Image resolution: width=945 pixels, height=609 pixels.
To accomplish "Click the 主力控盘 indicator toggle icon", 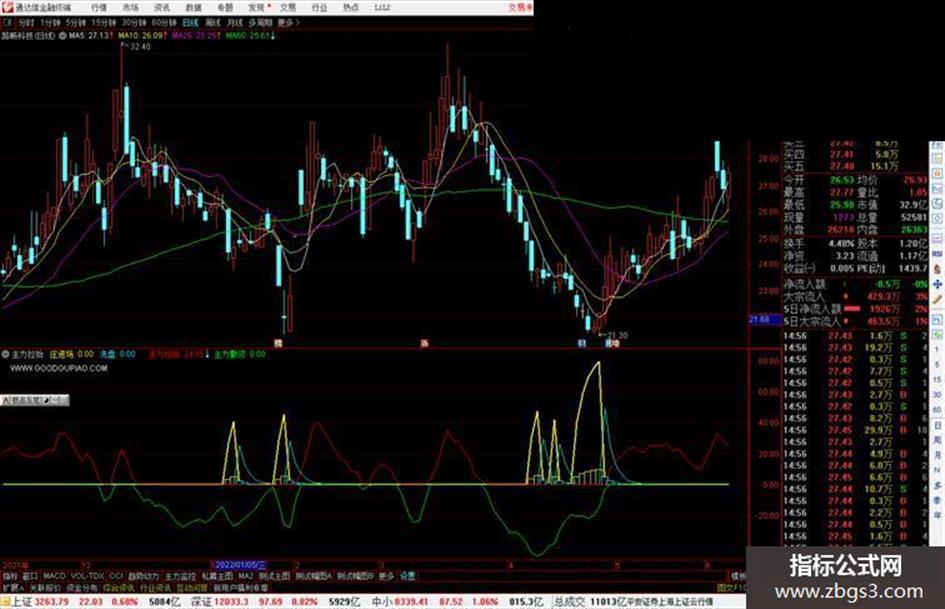I will [x=5, y=355].
